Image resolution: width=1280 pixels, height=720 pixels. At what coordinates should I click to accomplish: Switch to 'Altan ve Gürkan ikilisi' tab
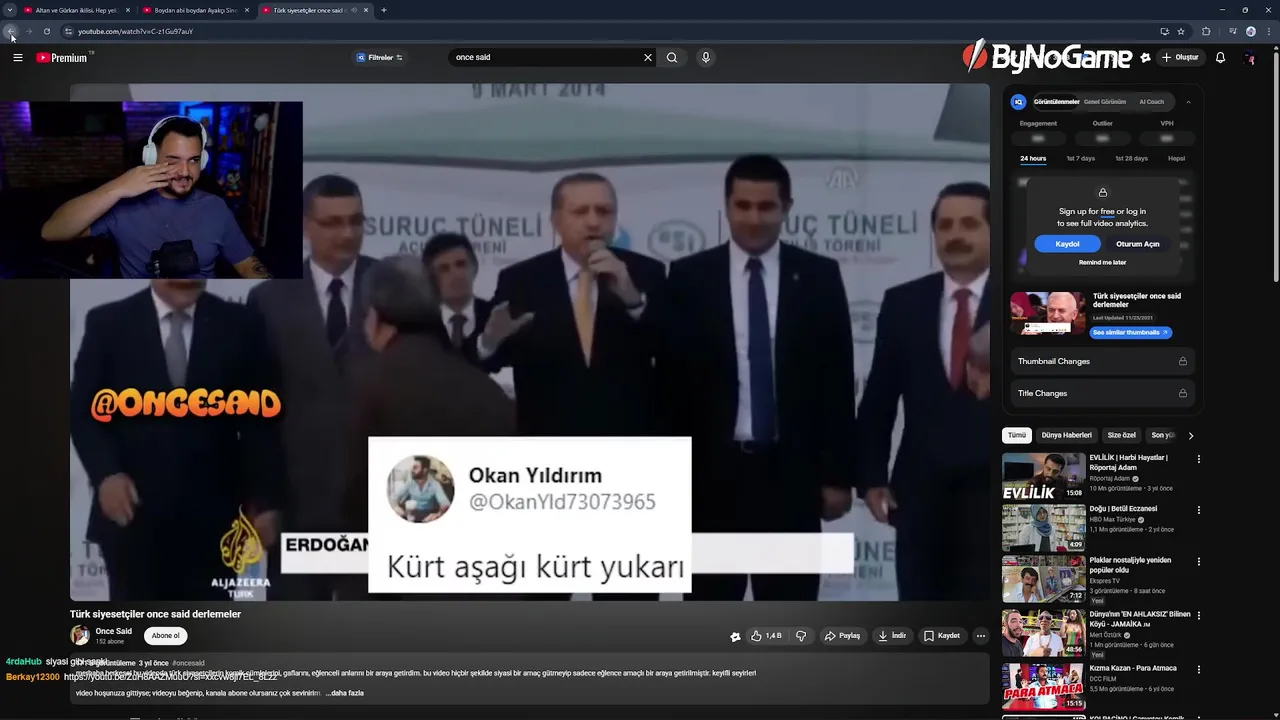coord(76,10)
